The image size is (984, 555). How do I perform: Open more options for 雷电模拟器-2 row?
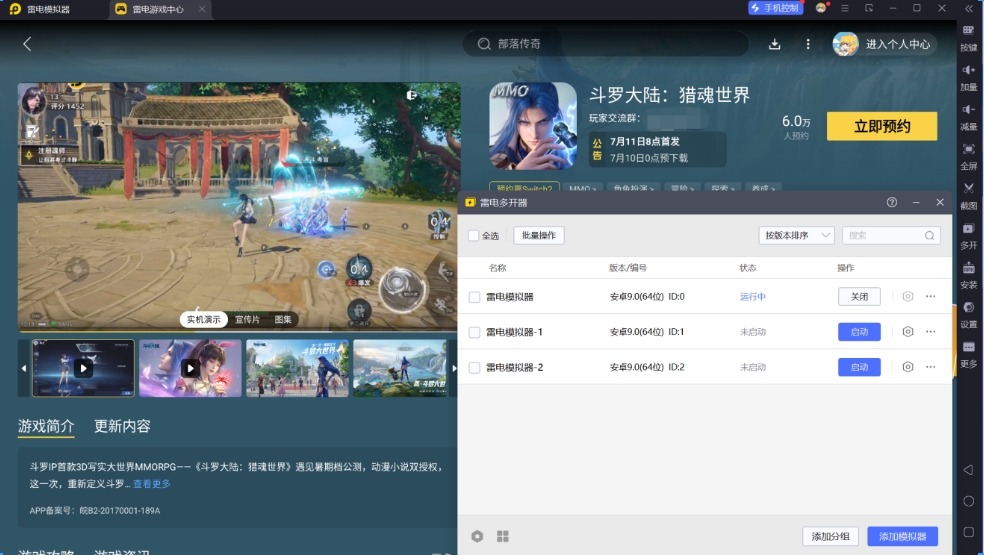click(x=931, y=367)
